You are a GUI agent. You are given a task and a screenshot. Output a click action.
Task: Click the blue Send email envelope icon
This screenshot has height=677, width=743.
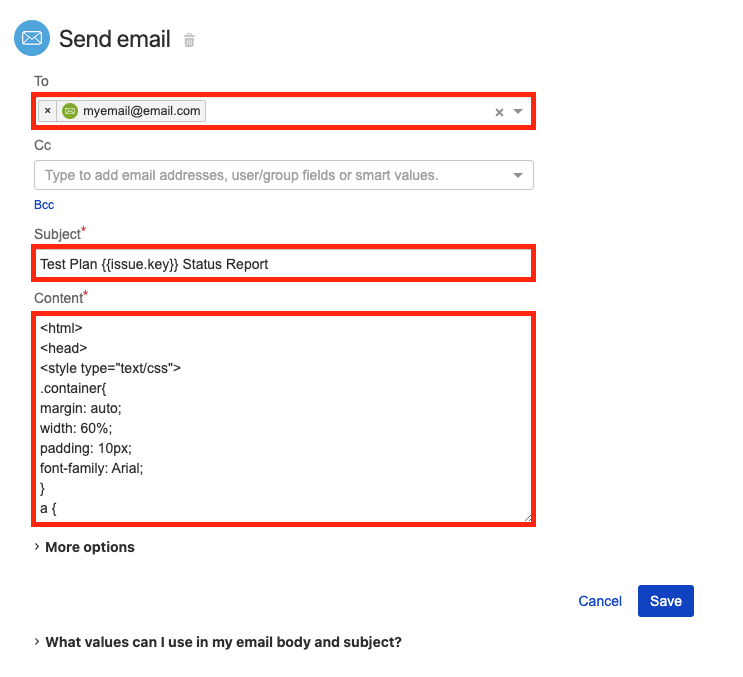point(32,38)
